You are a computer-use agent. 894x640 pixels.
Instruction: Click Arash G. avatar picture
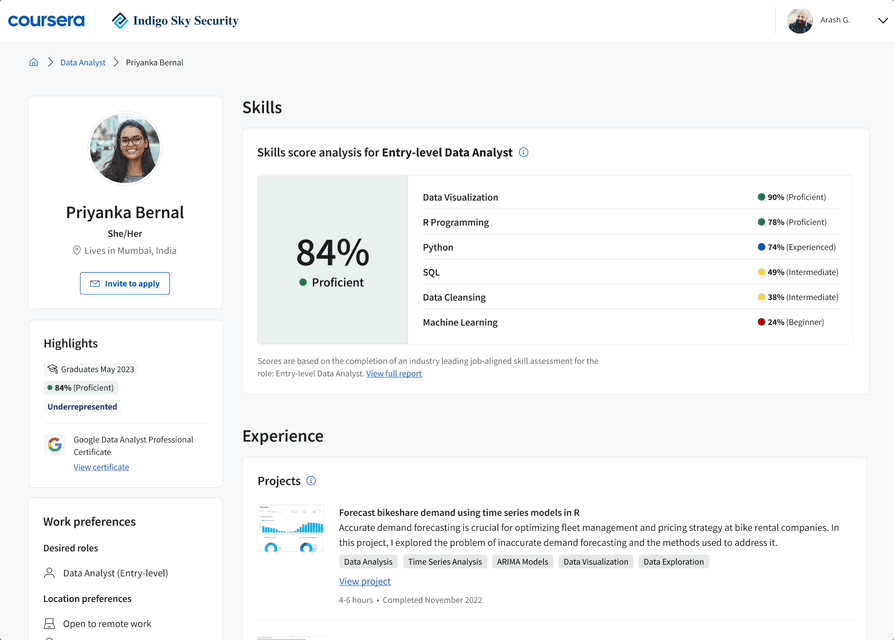[799, 21]
